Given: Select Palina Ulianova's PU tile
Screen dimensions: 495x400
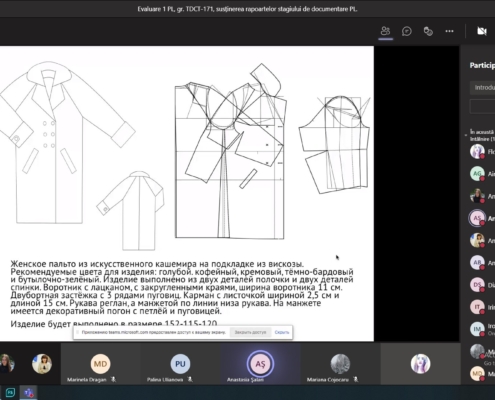Looking at the screenshot, I should point(180,364).
